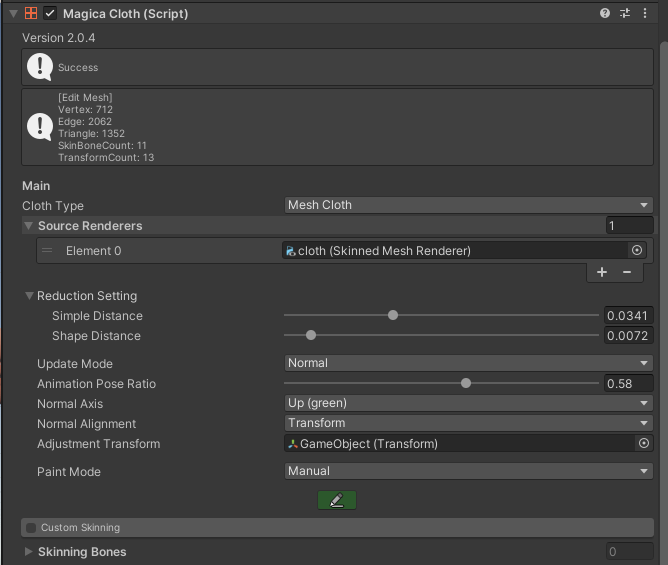Remove a Source Renderers element with minus

click(x=627, y=272)
